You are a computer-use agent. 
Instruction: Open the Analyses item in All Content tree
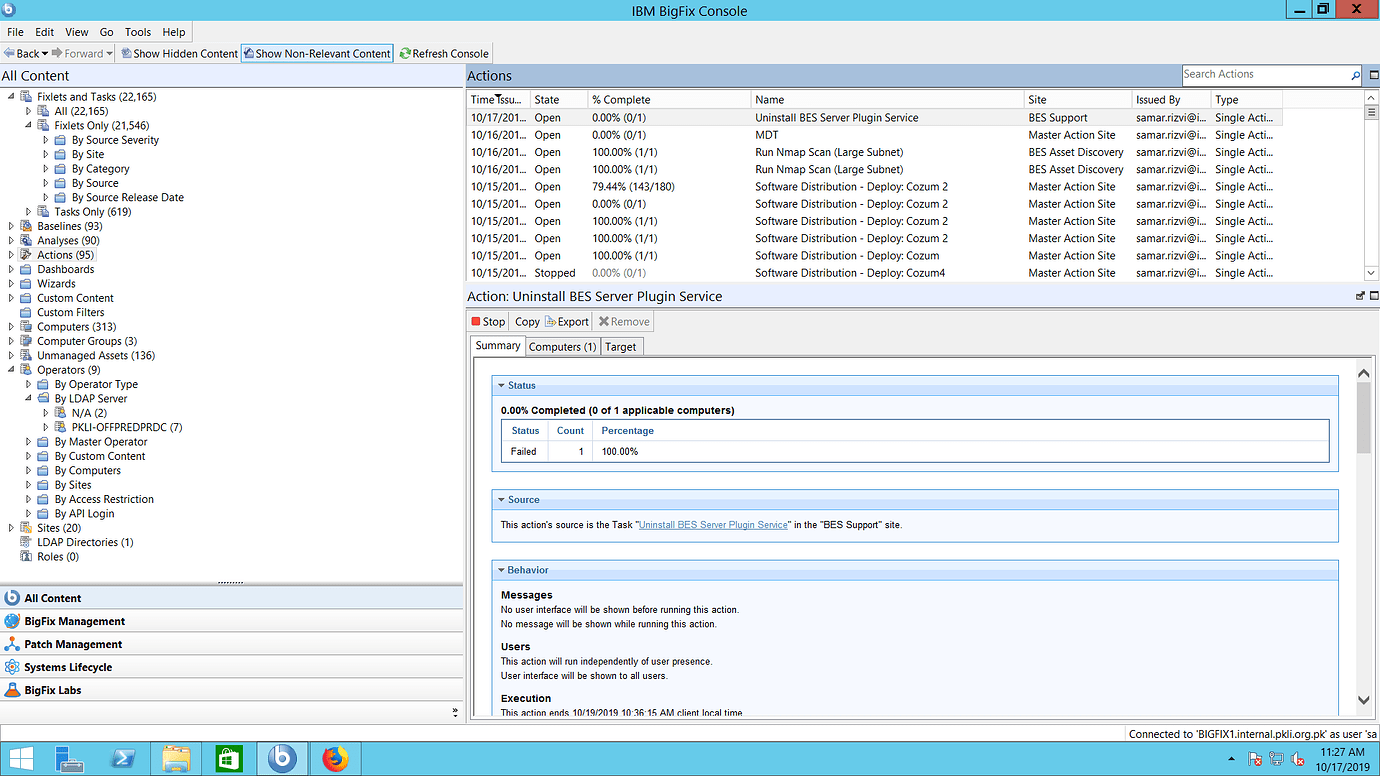coord(62,240)
